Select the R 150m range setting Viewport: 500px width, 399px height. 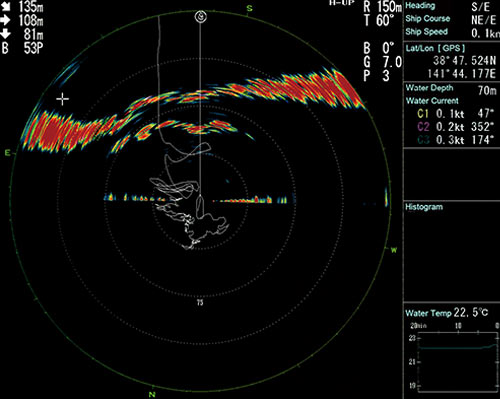pyautogui.click(x=383, y=6)
